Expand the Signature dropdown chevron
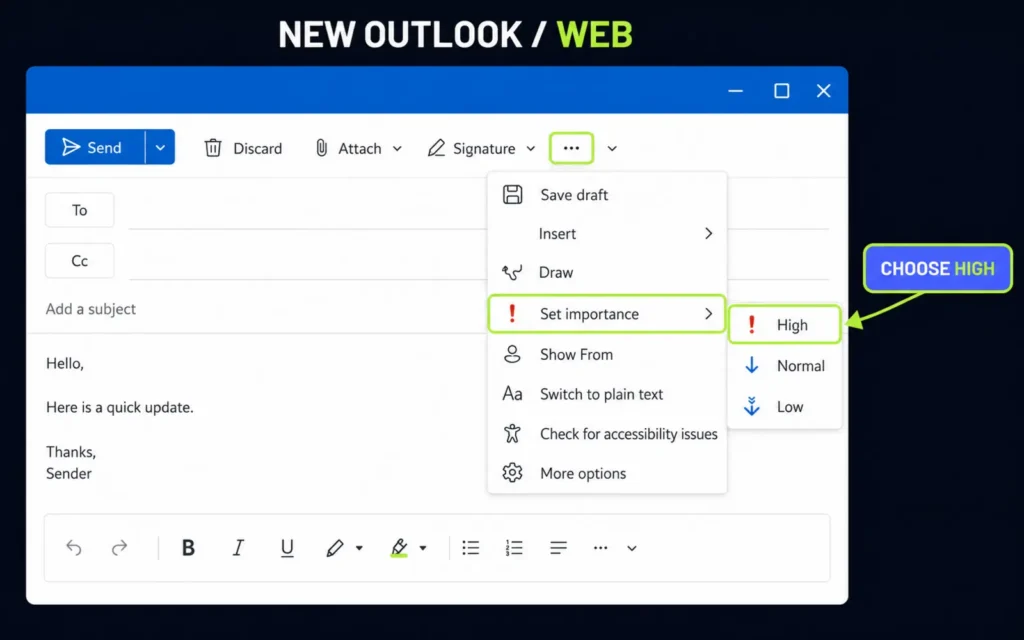Viewport: 1024px width, 640px height. coord(531,148)
